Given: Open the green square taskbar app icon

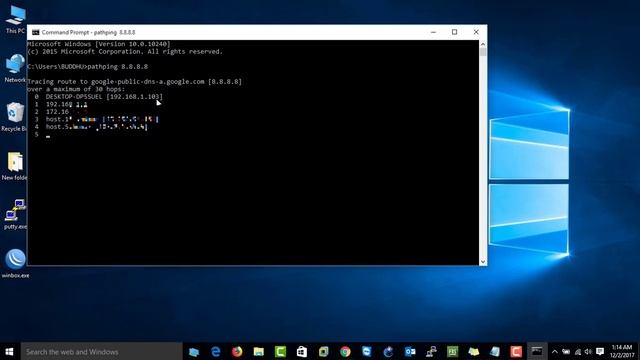Looking at the screenshot, I should 452,351.
